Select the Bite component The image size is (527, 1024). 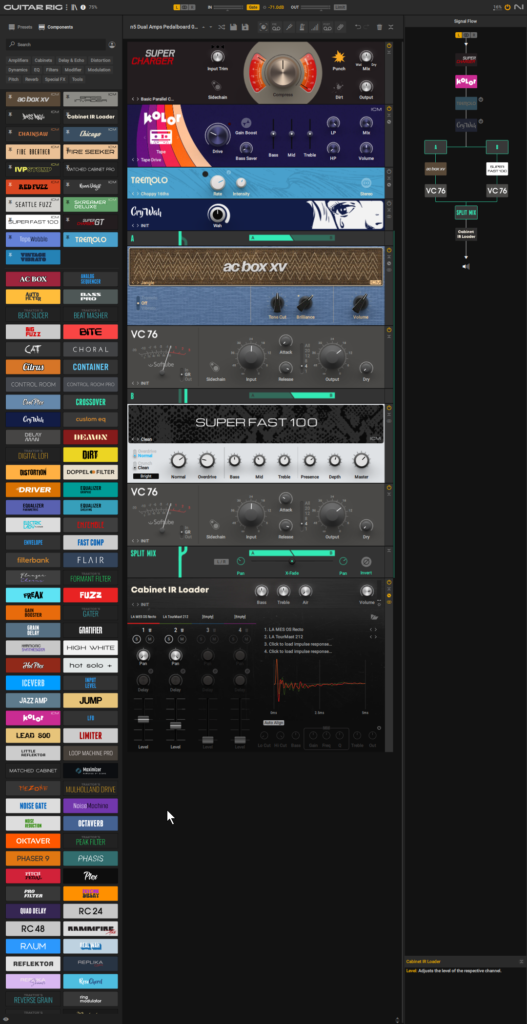point(90,332)
